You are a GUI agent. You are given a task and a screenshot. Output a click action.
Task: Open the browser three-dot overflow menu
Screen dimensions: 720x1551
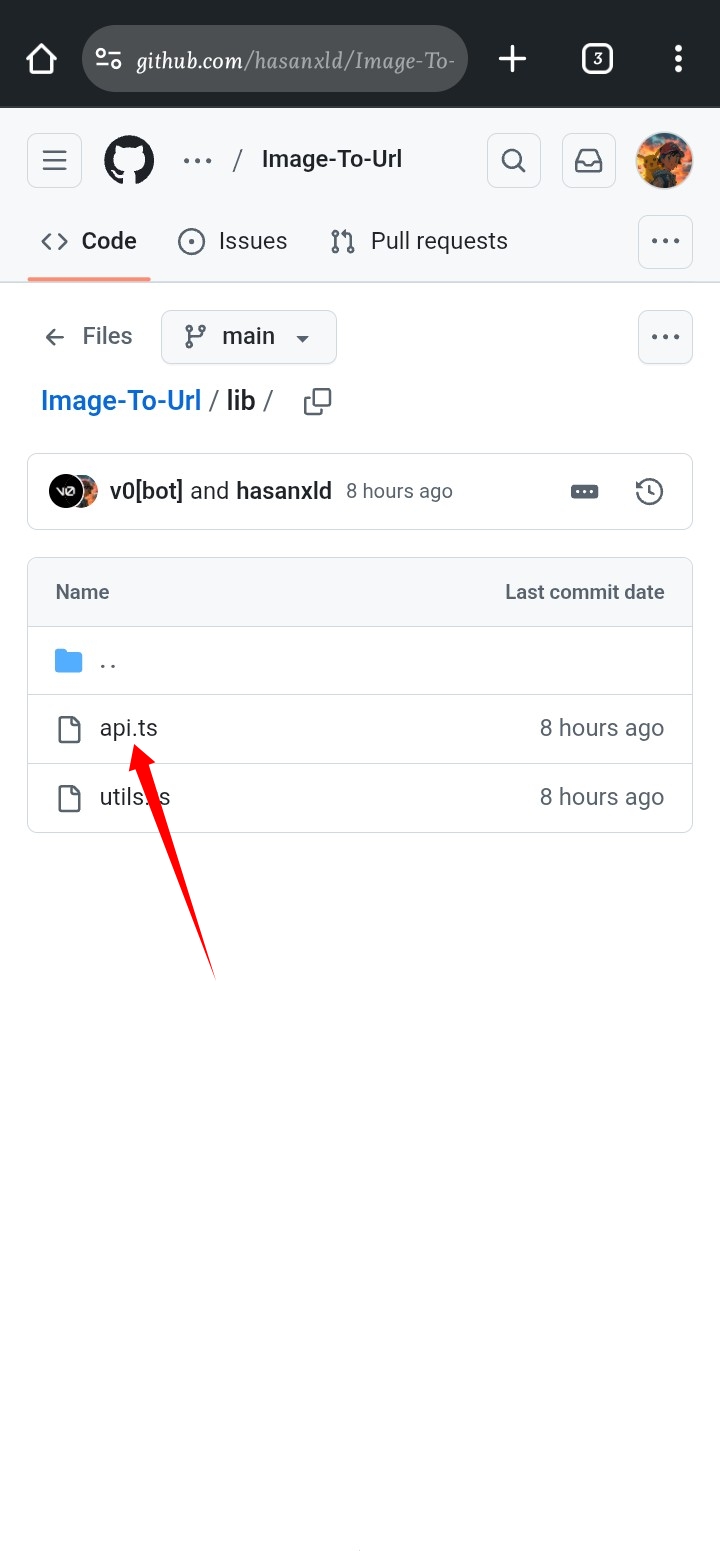(678, 59)
